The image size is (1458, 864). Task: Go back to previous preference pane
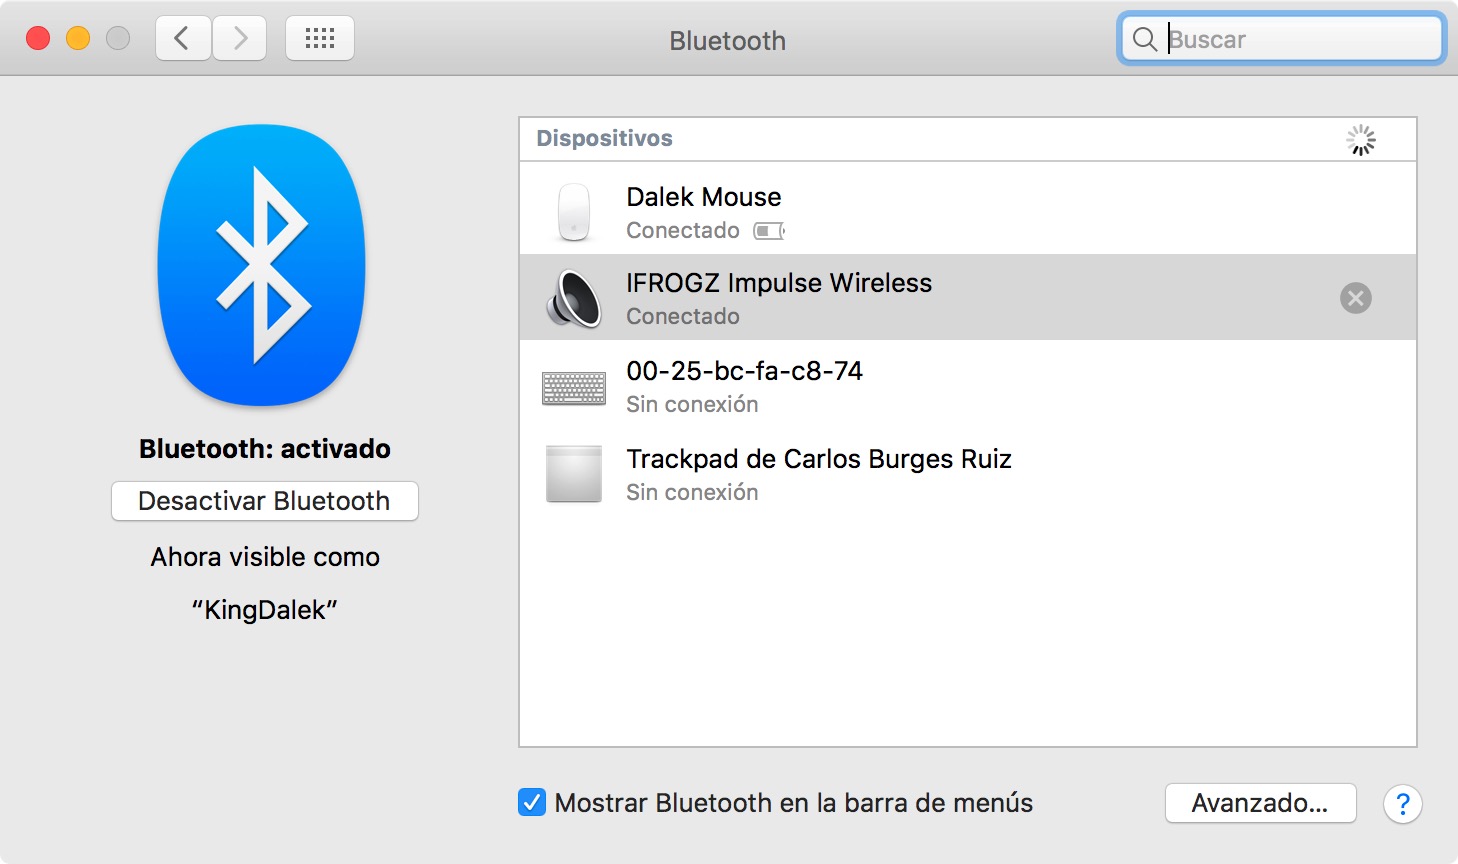183,39
